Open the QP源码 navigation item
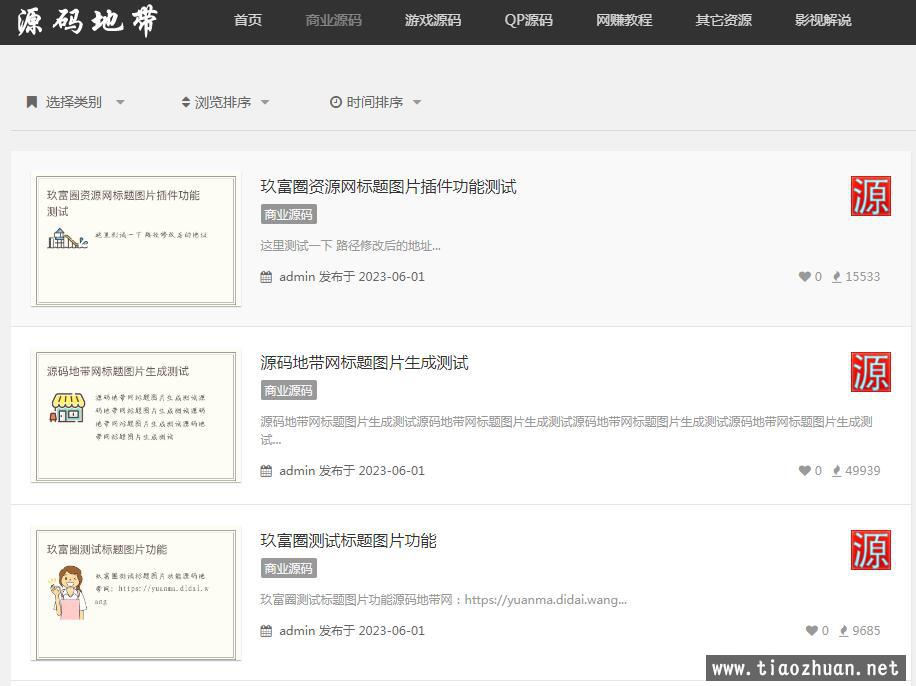Screen dimensions: 916x686 pyautogui.click(x=528, y=20)
